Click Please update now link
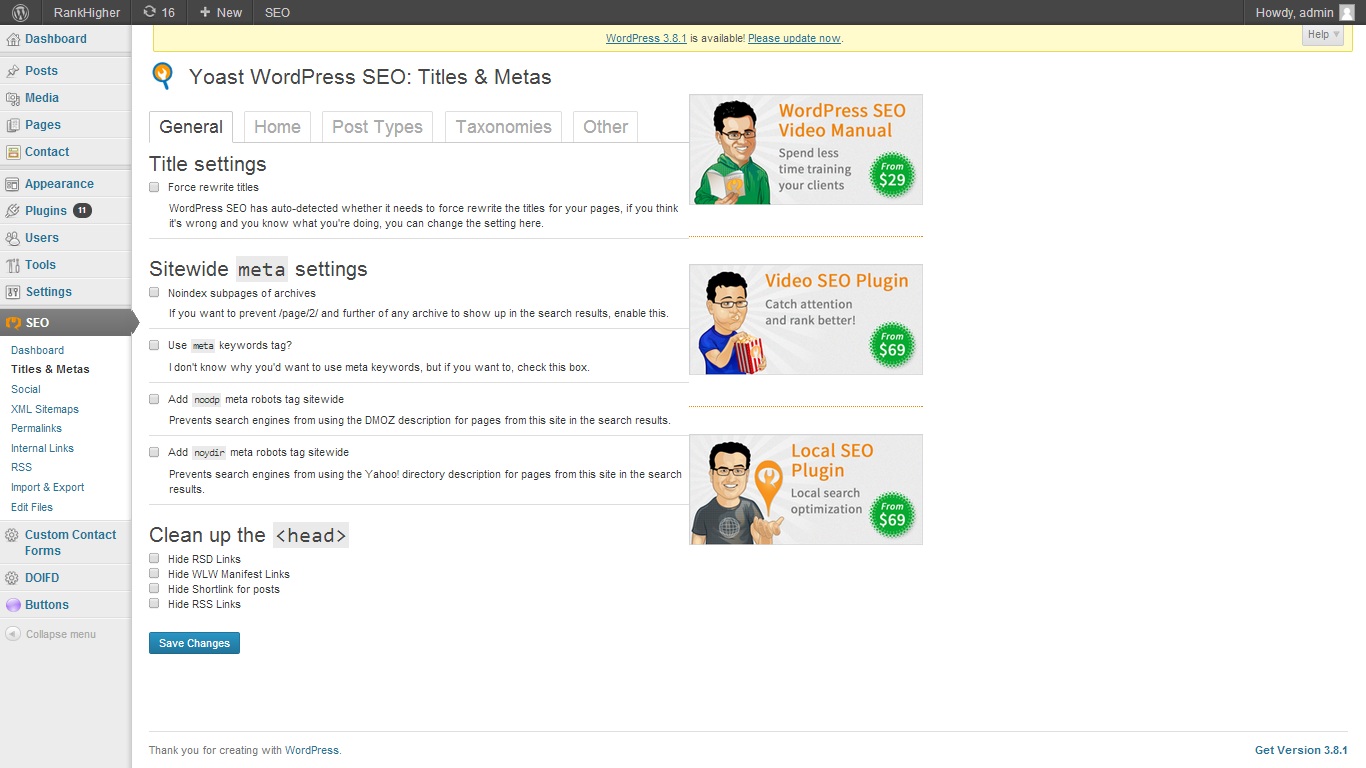 point(794,38)
